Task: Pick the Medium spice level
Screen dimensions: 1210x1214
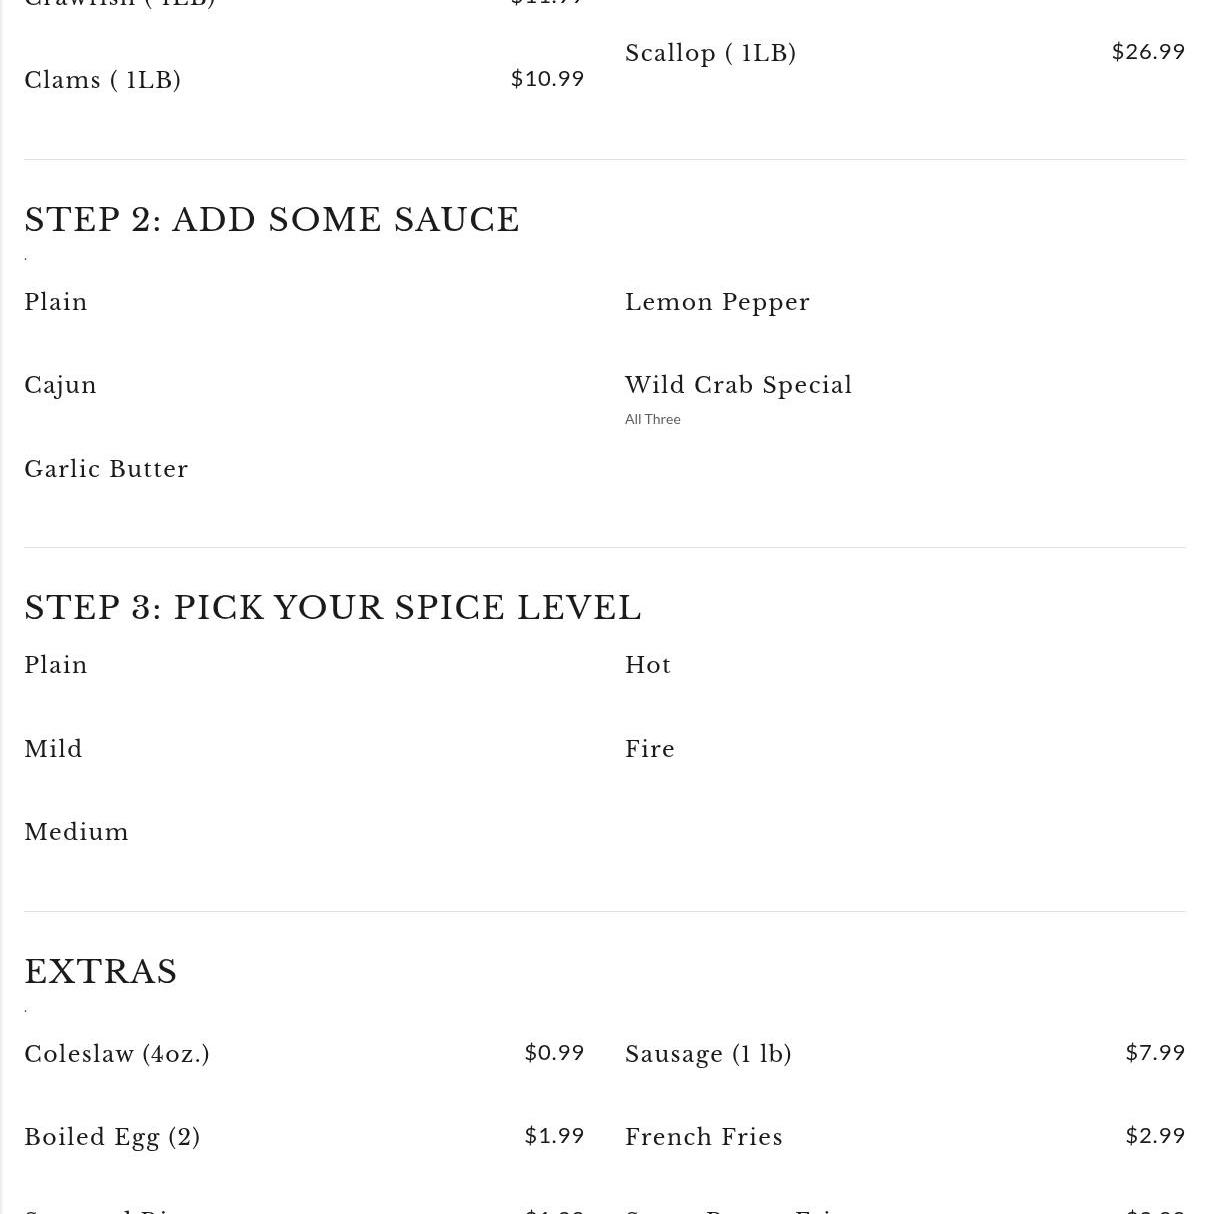Action: (76, 832)
